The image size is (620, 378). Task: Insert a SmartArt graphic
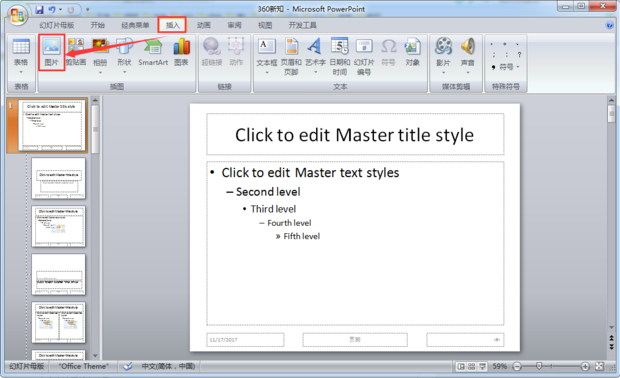[x=153, y=51]
